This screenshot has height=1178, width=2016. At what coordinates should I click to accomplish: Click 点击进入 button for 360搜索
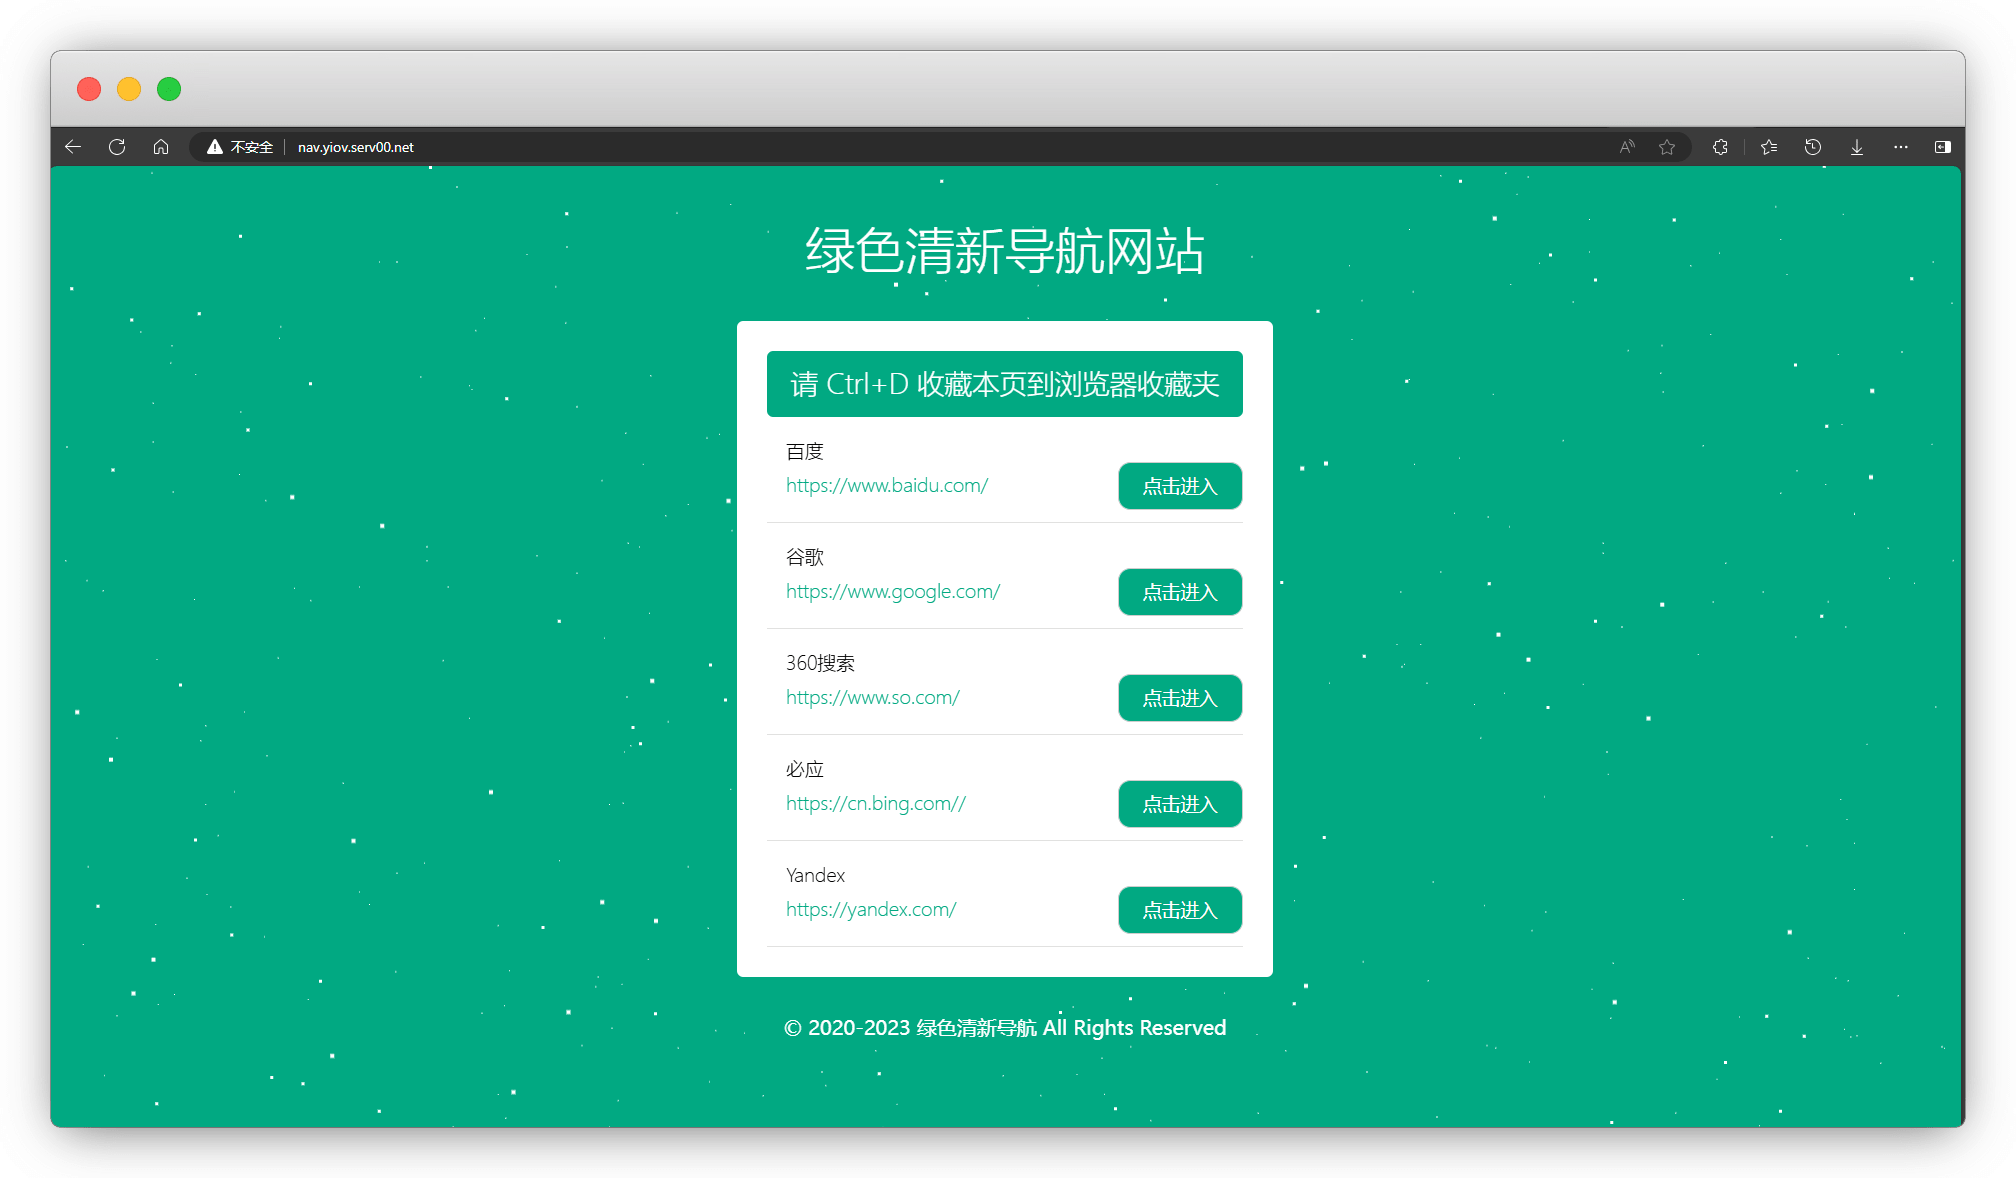coord(1180,698)
